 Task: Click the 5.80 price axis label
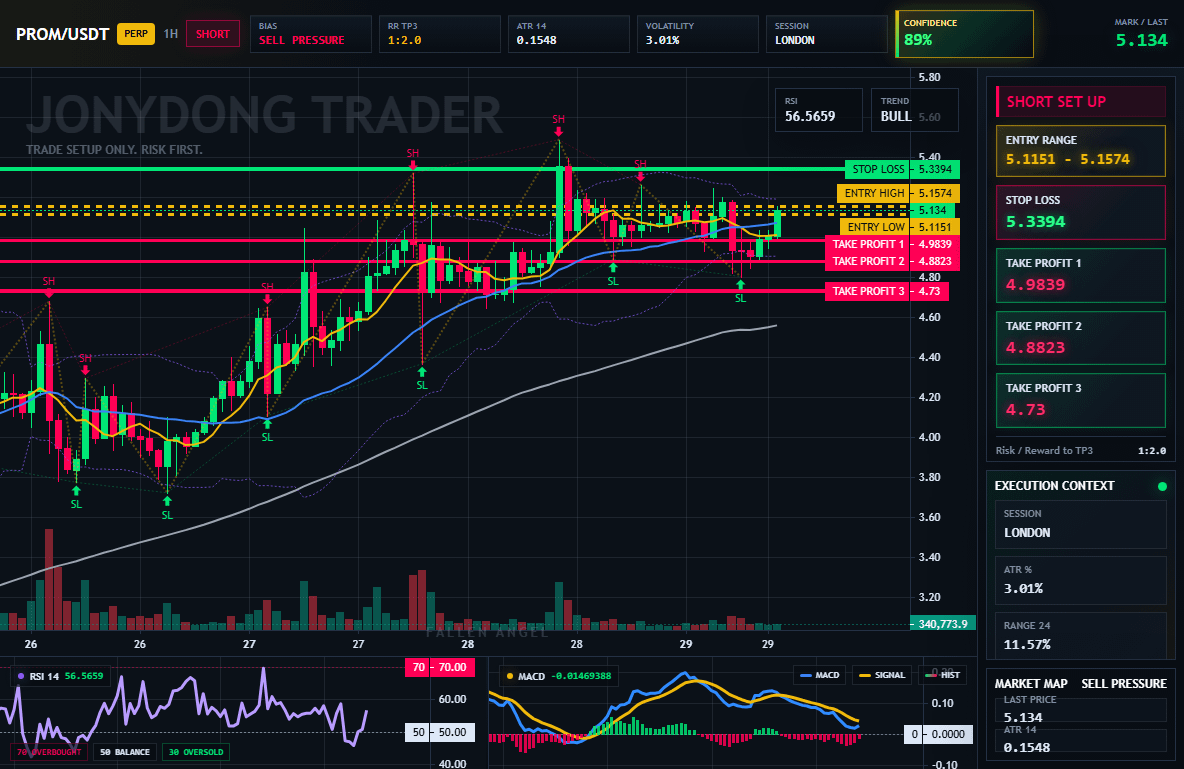(x=930, y=77)
